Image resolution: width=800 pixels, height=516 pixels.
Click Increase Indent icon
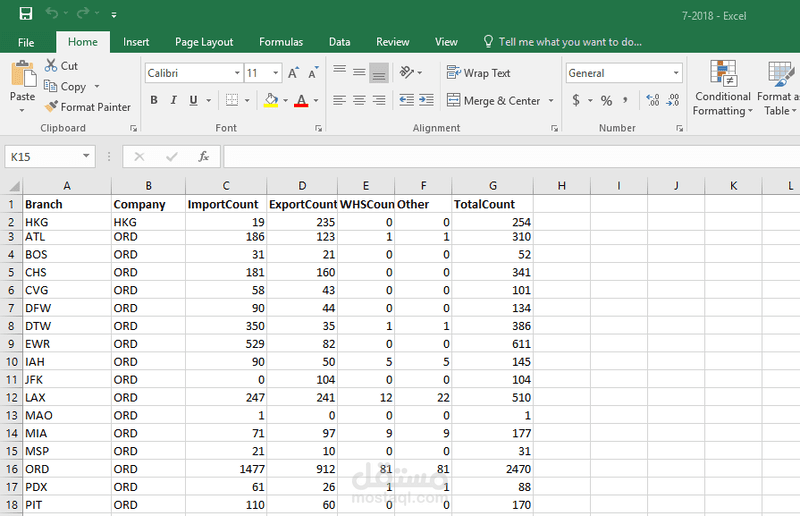426,100
